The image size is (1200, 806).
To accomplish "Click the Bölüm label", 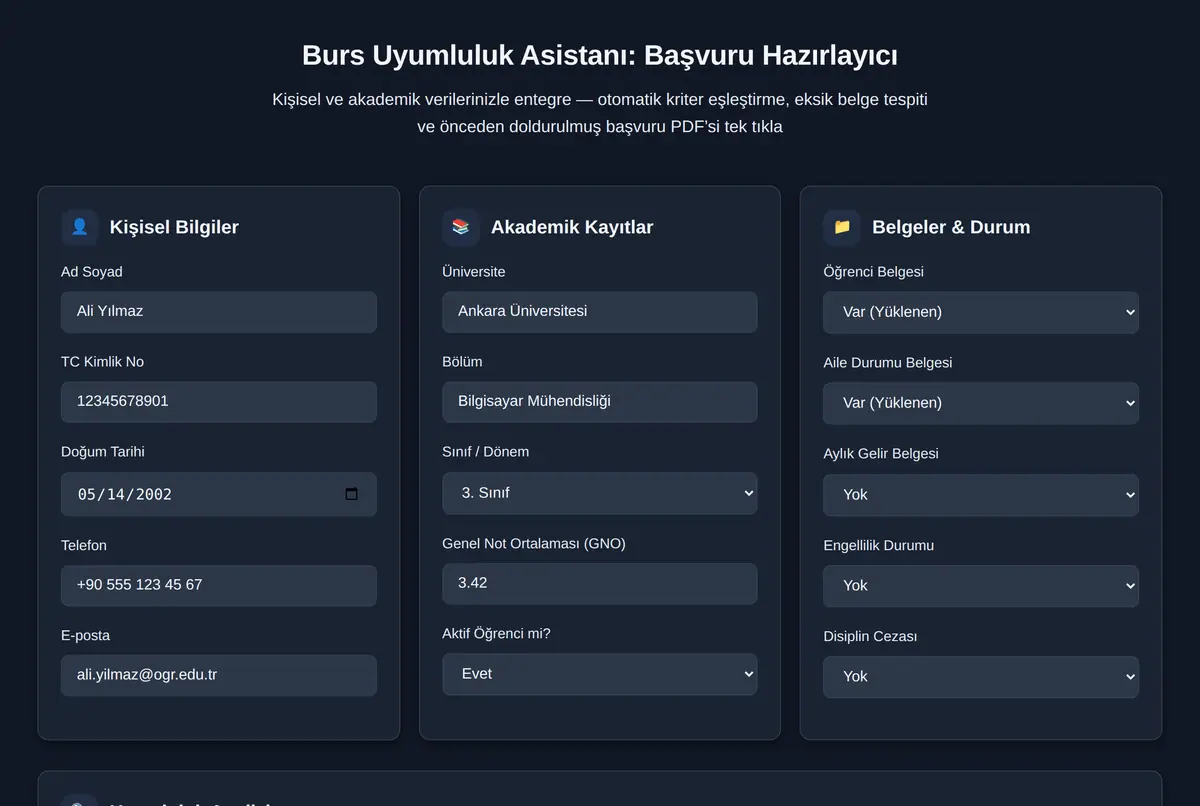I will [462, 362].
